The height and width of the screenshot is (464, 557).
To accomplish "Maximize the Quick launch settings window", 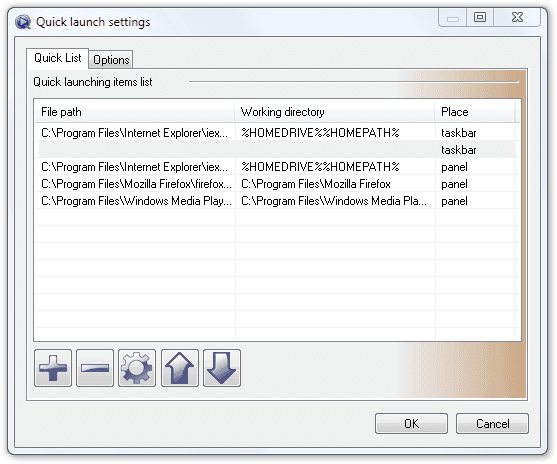I will (480, 18).
